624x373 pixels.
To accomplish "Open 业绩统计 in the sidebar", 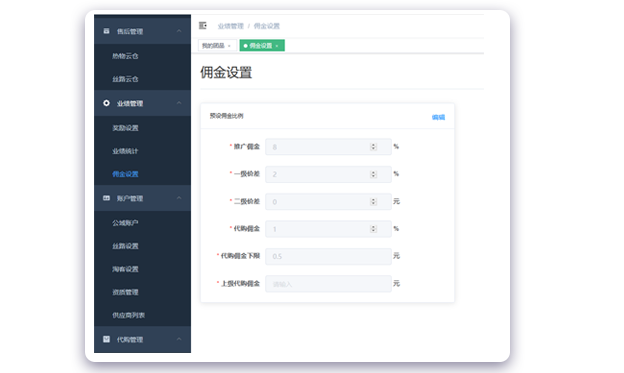I will coord(125,151).
